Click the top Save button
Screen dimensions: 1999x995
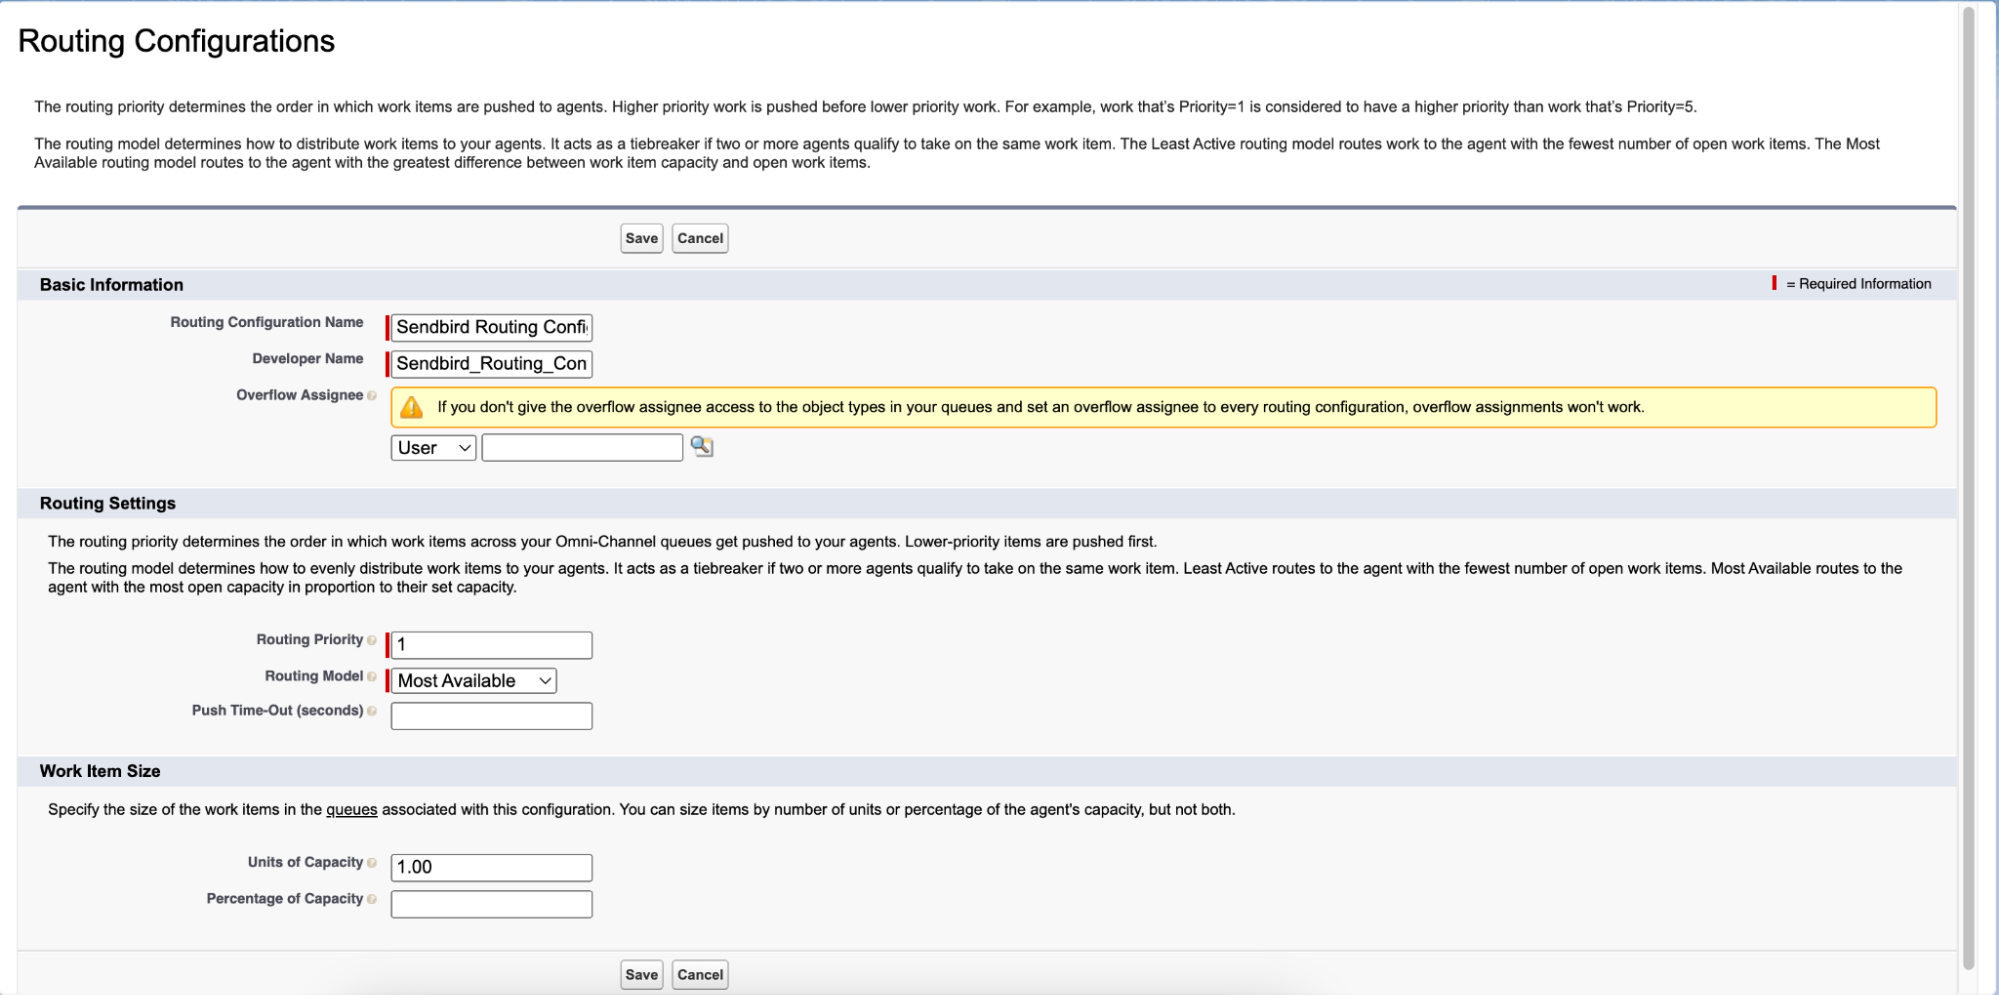(641, 238)
